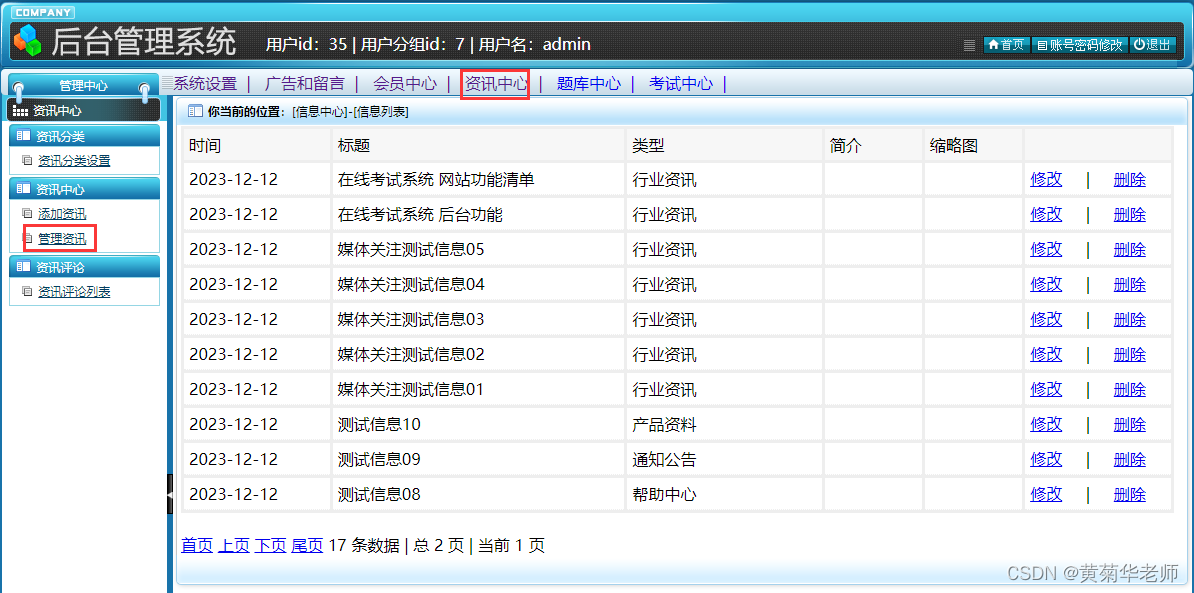The image size is (1194, 593).
Task: Open 添加资讯 link in sidebar
Action: [x=62, y=214]
